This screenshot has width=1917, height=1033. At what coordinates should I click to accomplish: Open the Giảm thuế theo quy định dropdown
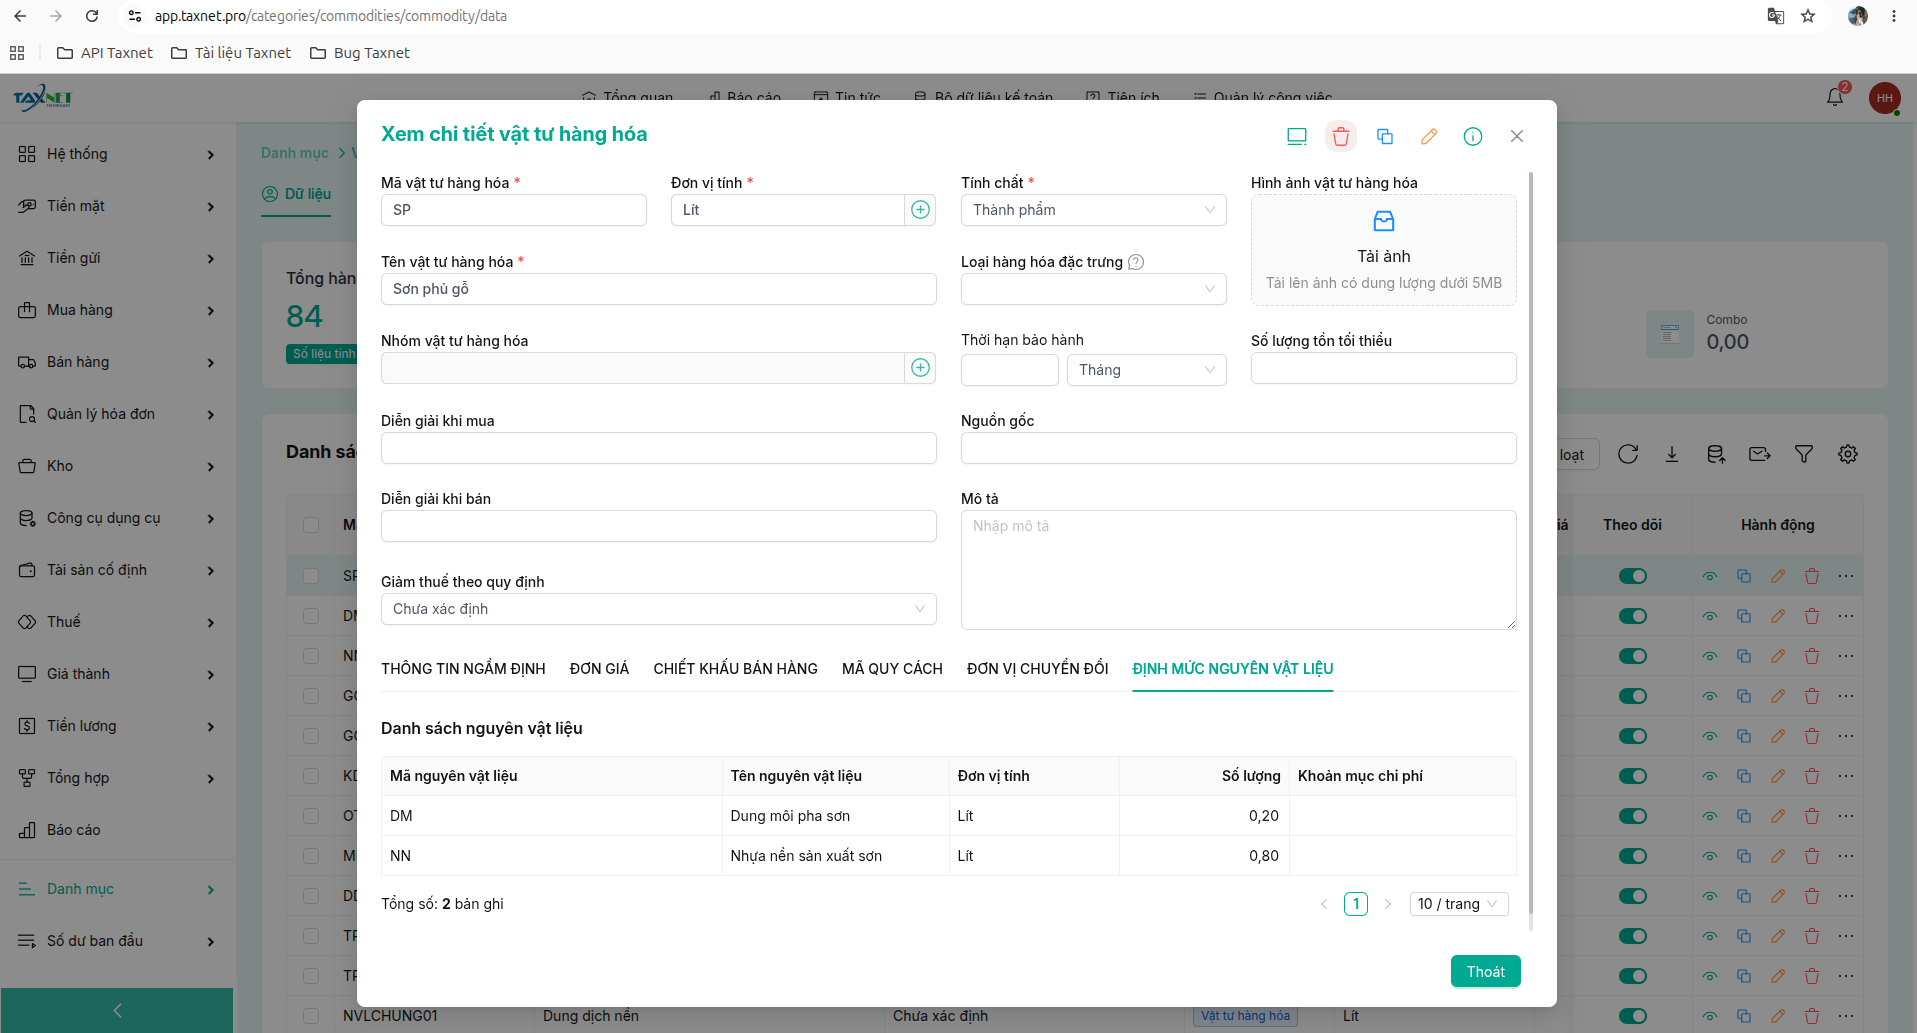pos(658,609)
